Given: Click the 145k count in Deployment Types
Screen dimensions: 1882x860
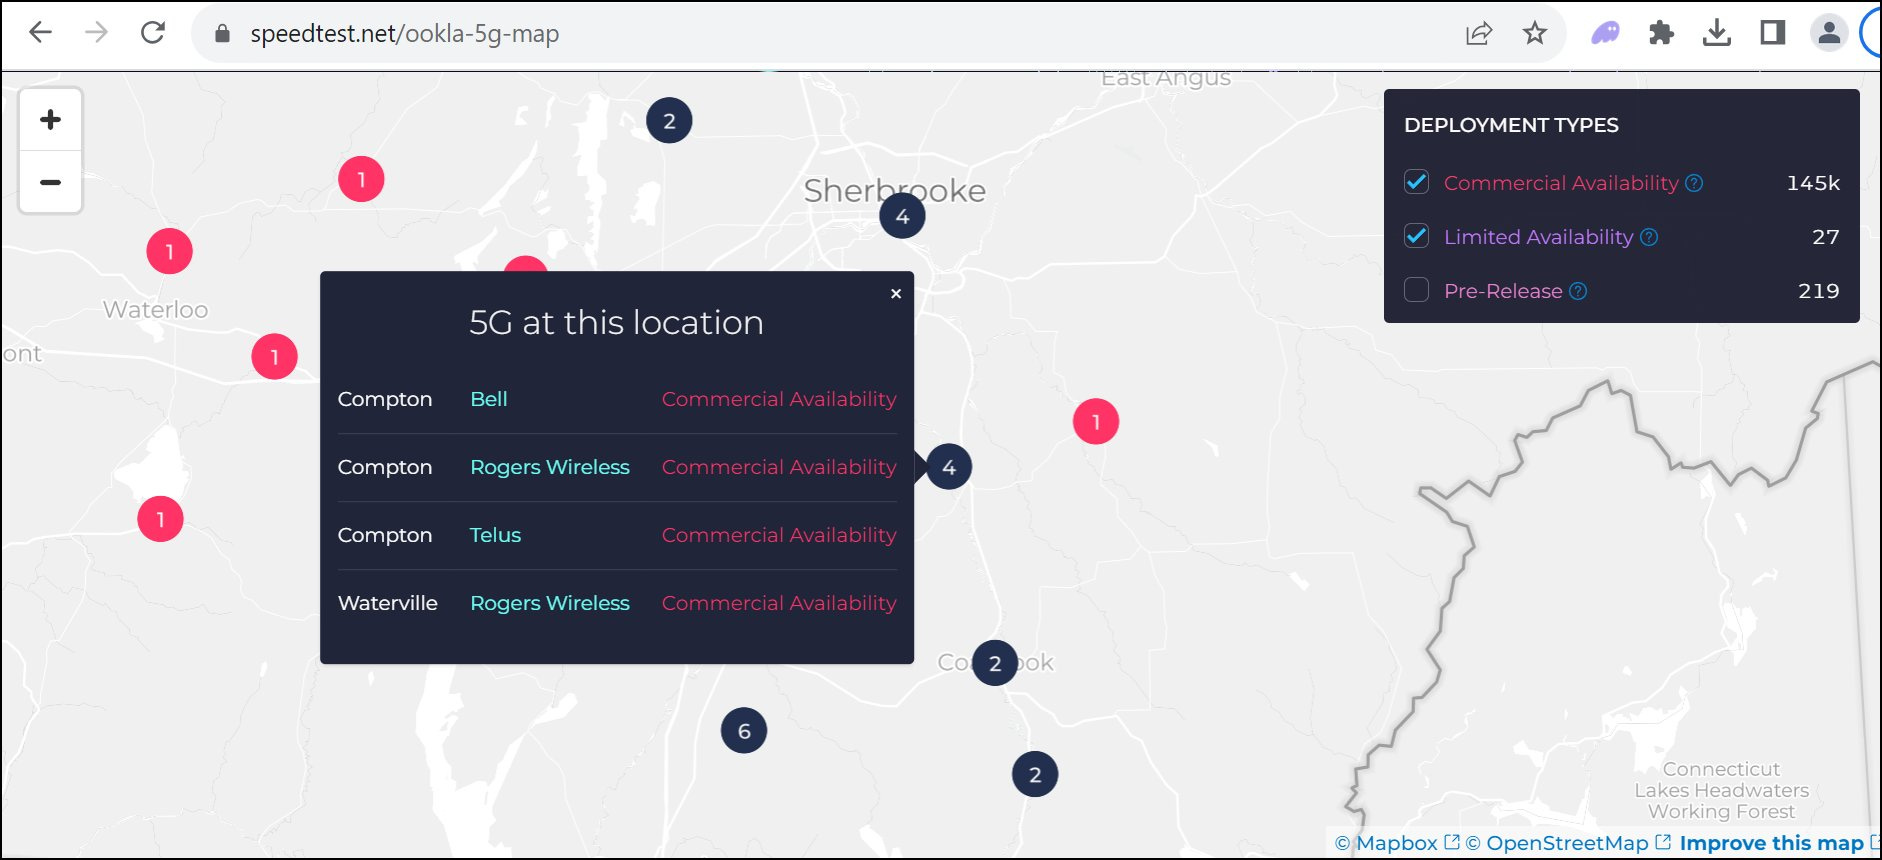Looking at the screenshot, I should pyautogui.click(x=1813, y=183).
